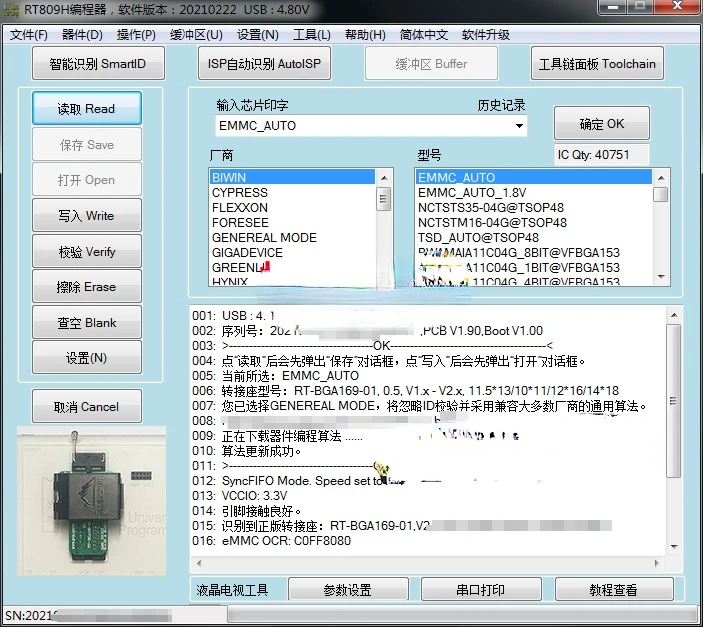Screen dimensions: 703x627
Task: Click manufacturer list scrollbar thumb
Action: [x=384, y=199]
